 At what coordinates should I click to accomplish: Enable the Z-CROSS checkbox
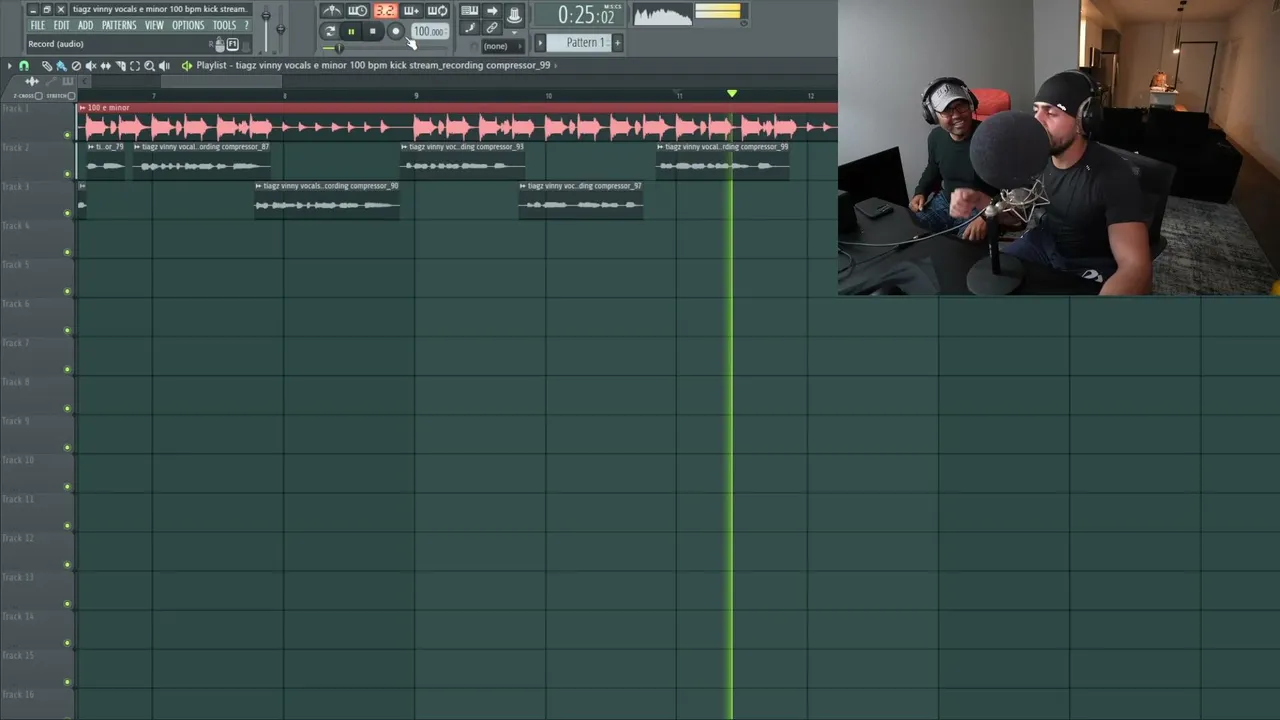click(x=39, y=96)
